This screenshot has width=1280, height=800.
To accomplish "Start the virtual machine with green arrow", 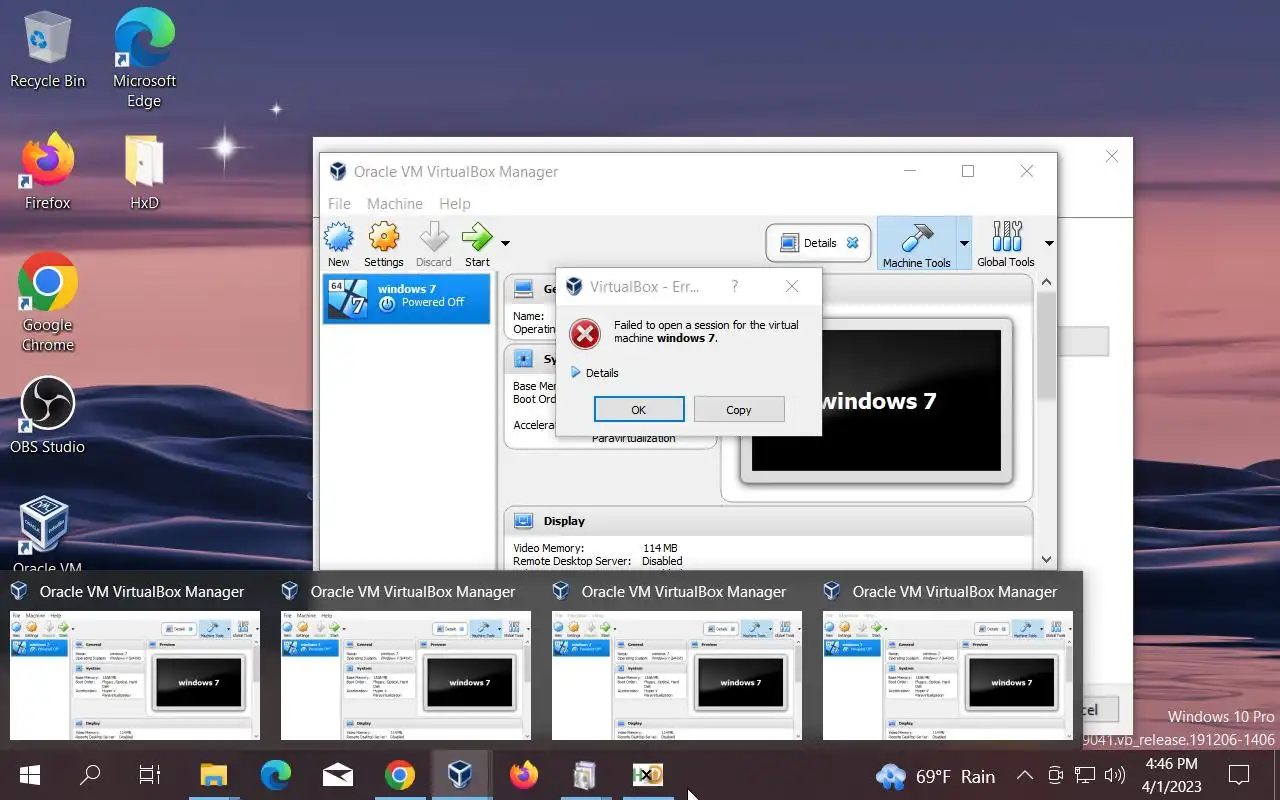I will tap(477, 245).
